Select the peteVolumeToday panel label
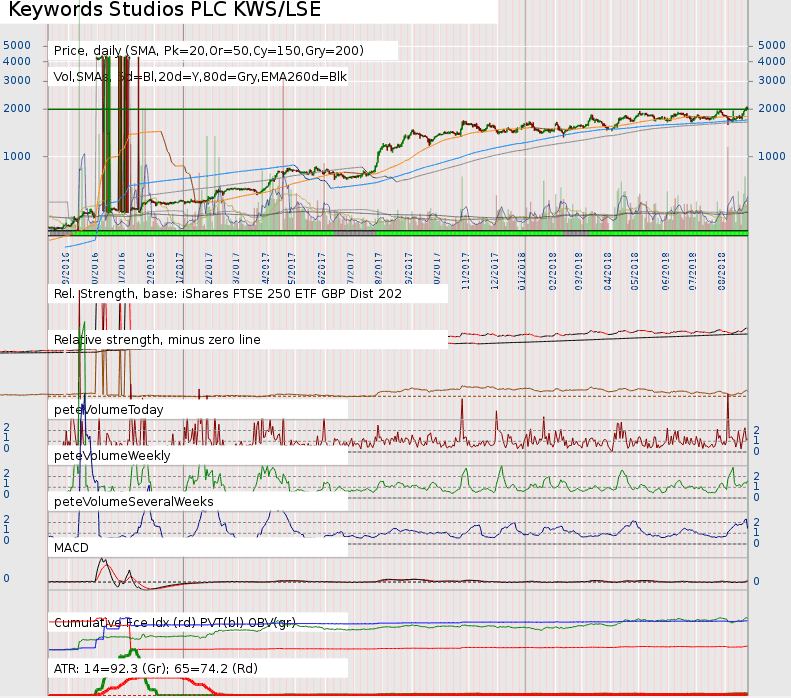This screenshot has width=791, height=698. [x=108, y=410]
